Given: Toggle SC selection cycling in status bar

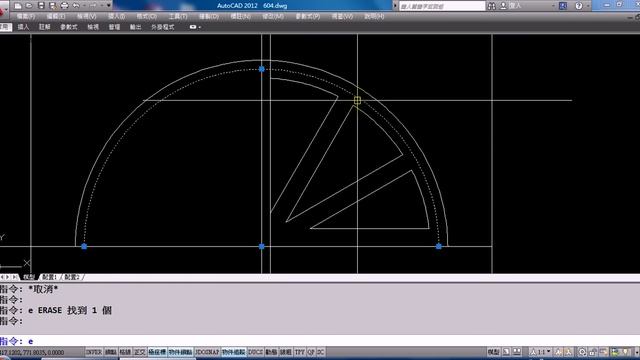Looking at the screenshot, I should click(320, 352).
